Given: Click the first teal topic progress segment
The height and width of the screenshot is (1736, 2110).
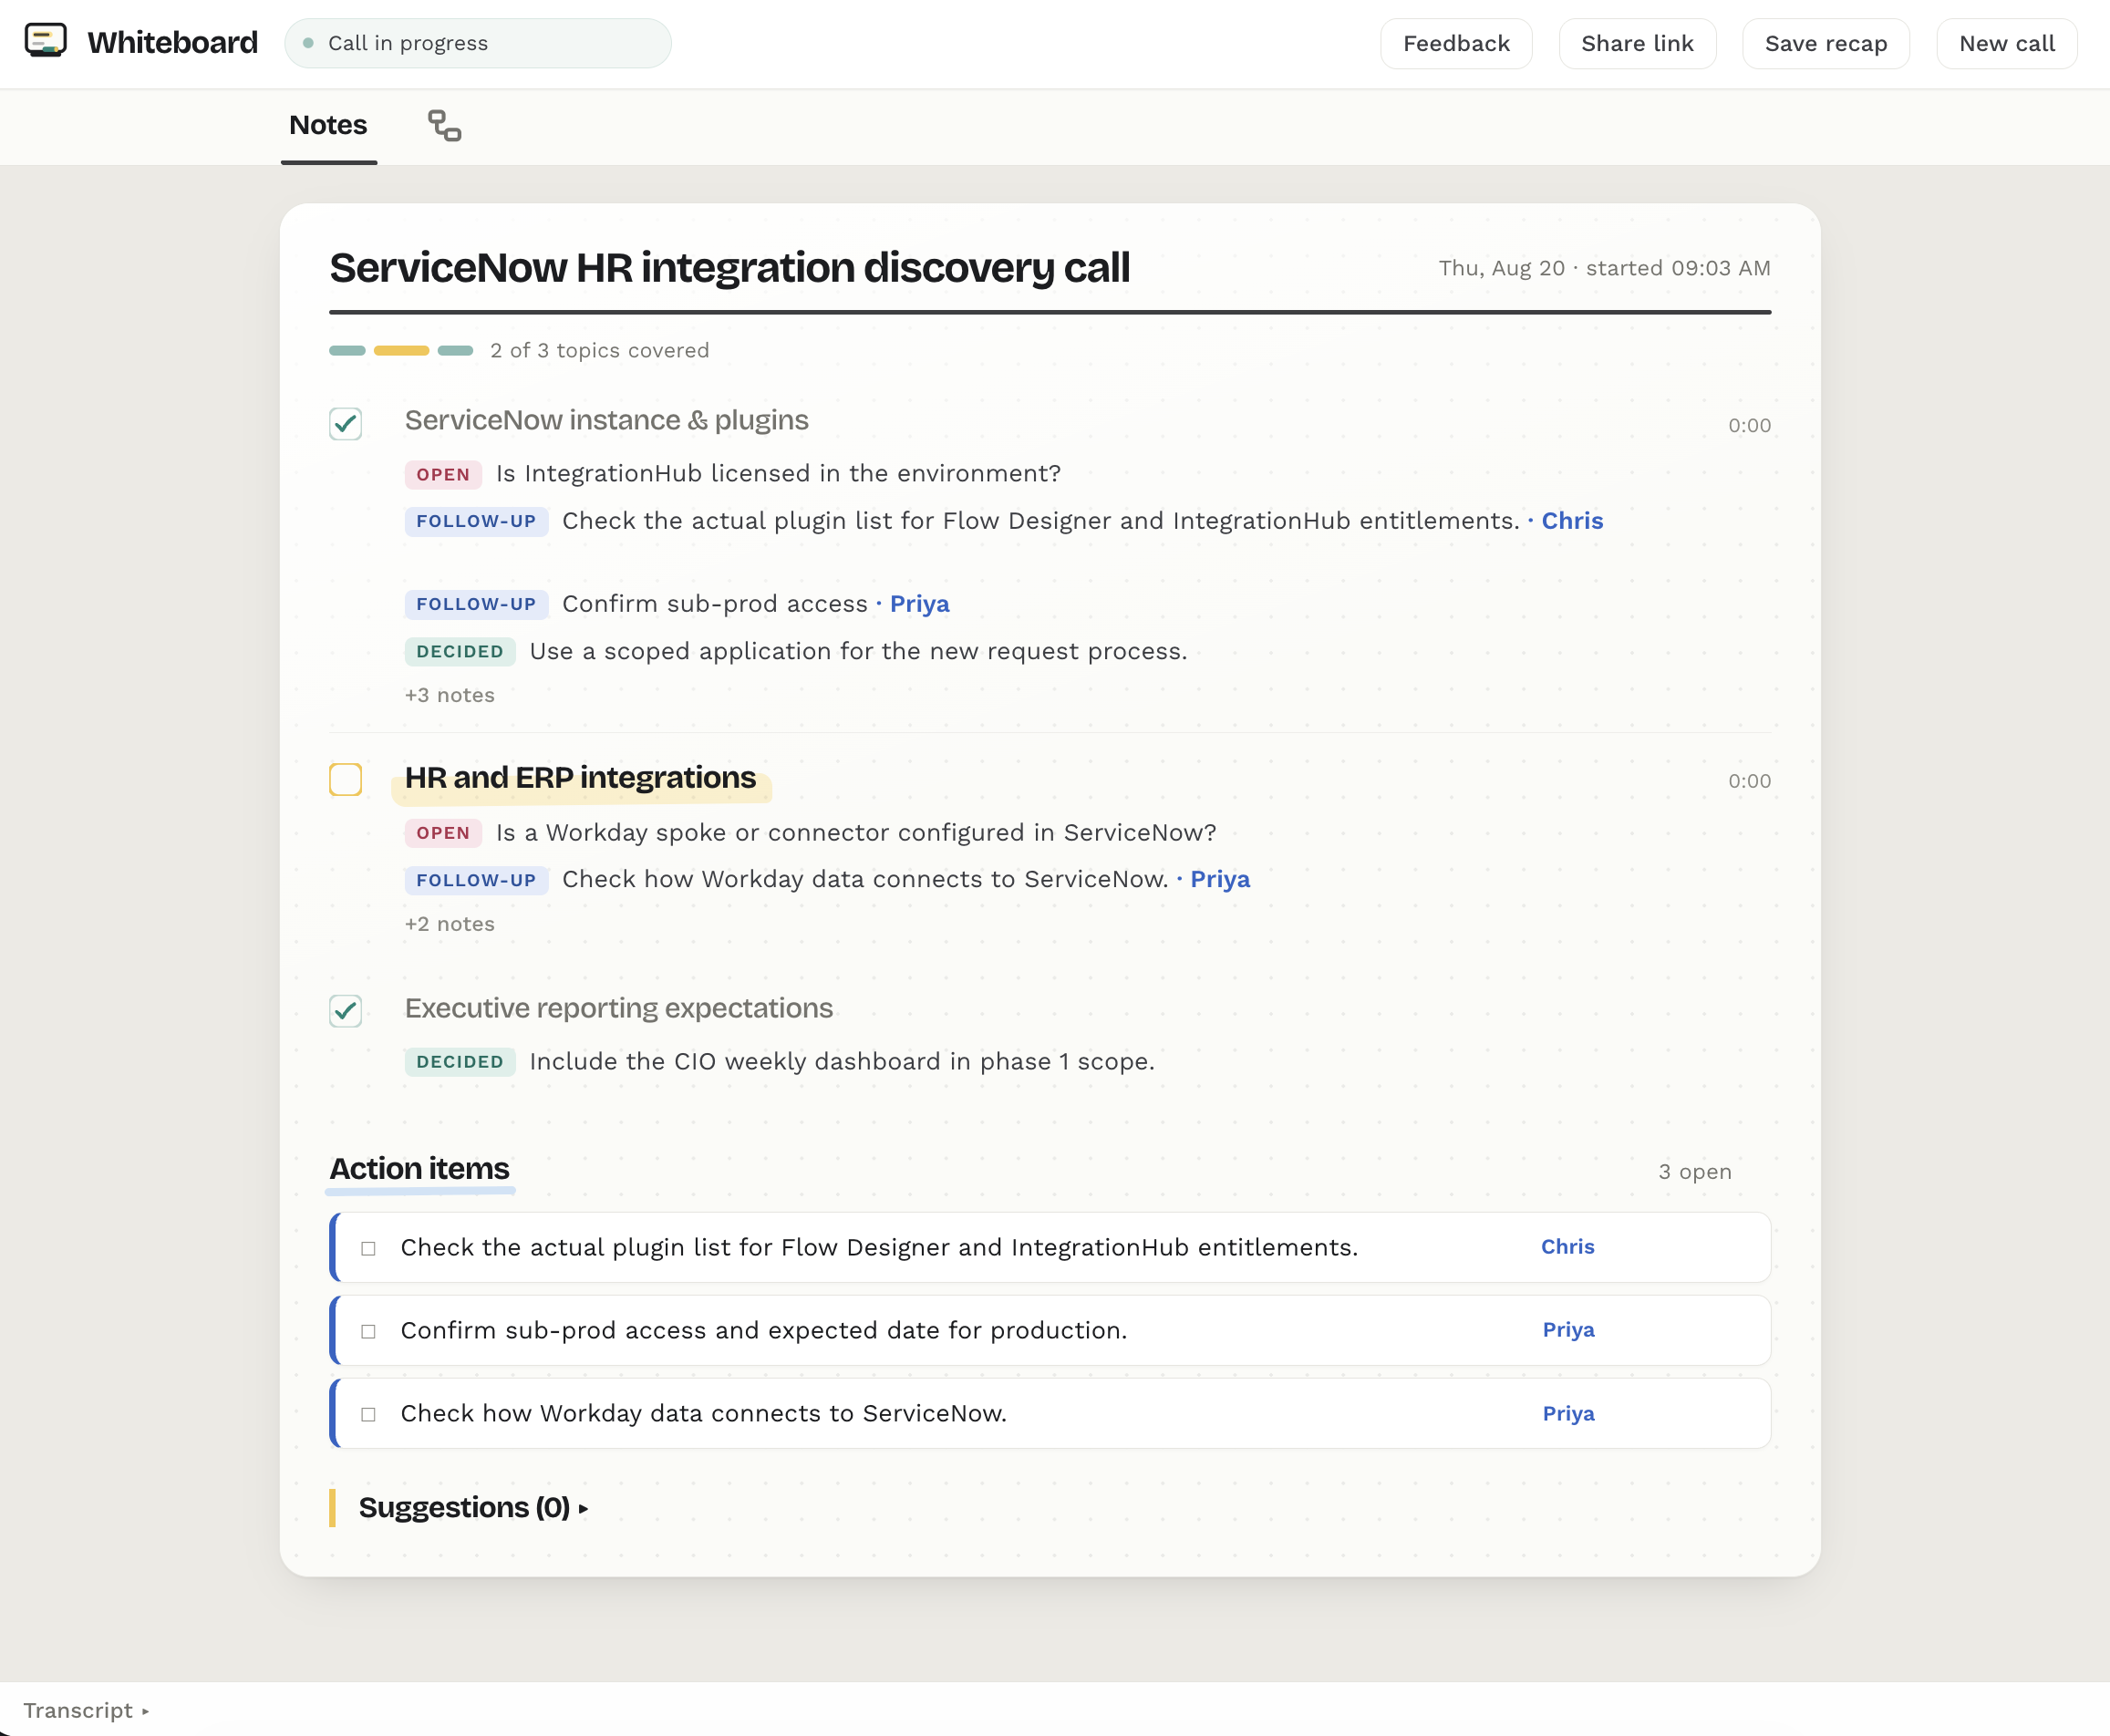Looking at the screenshot, I should point(347,350).
